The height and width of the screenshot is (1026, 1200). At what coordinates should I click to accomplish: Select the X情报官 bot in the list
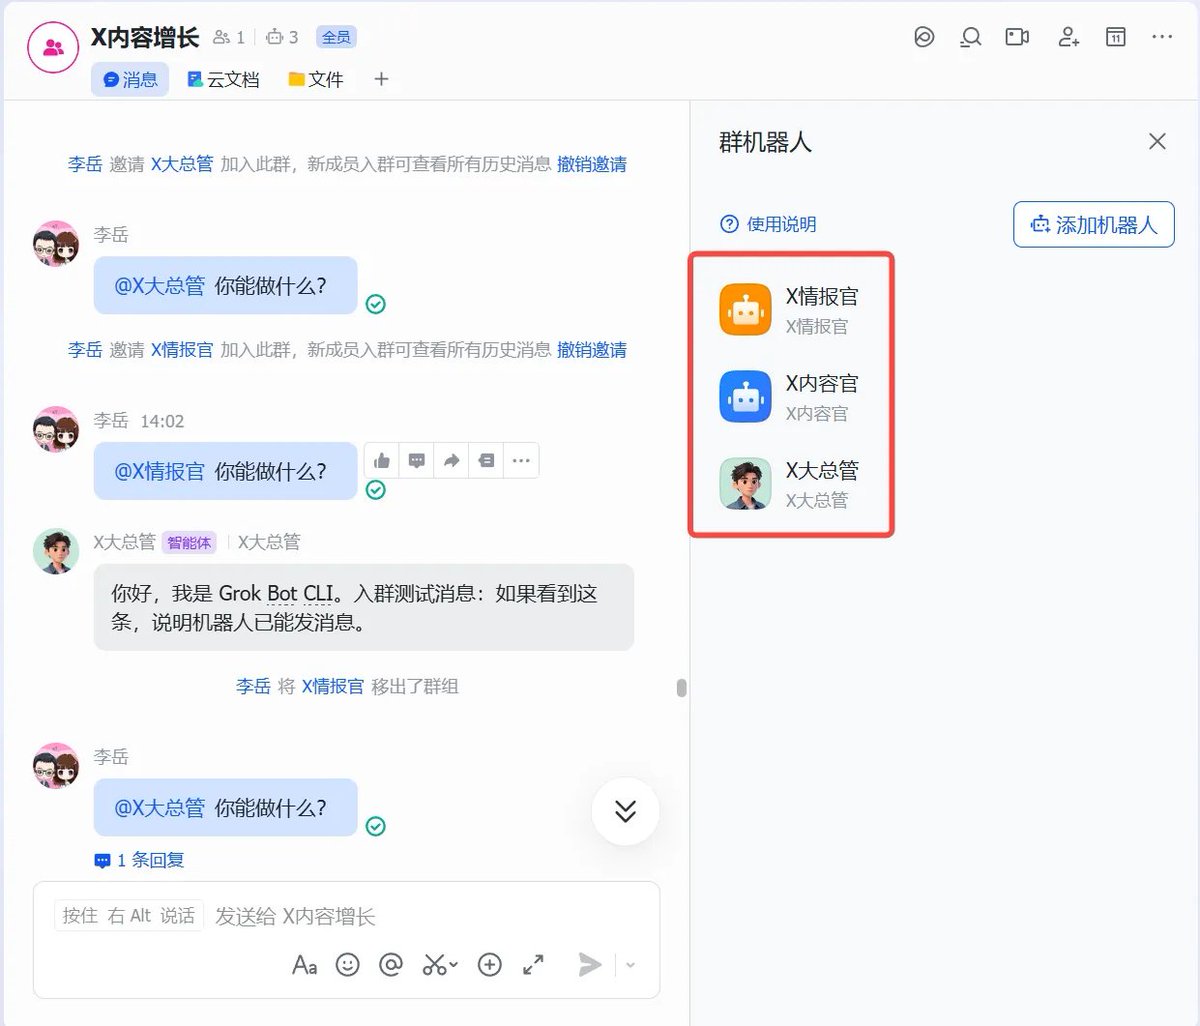tap(790, 309)
